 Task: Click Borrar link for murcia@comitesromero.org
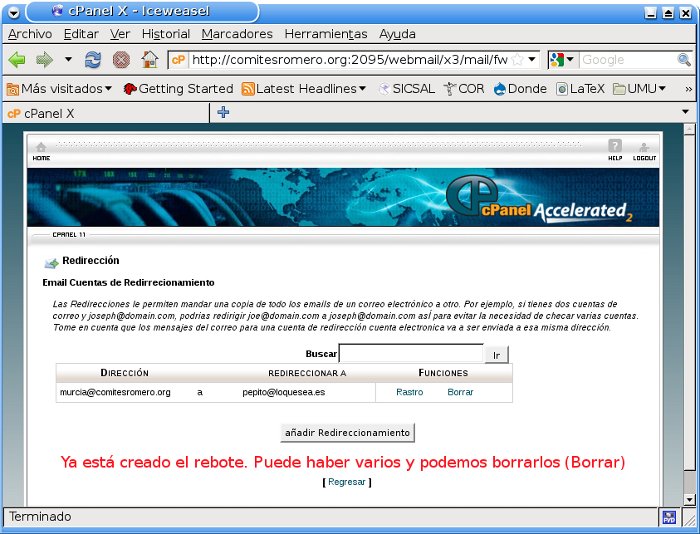point(460,392)
